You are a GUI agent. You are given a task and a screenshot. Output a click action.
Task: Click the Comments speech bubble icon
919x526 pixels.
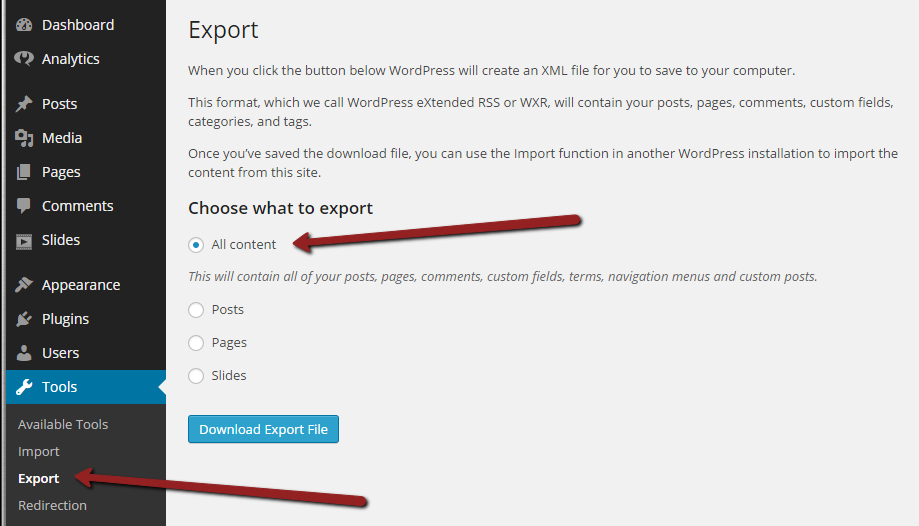(24, 206)
